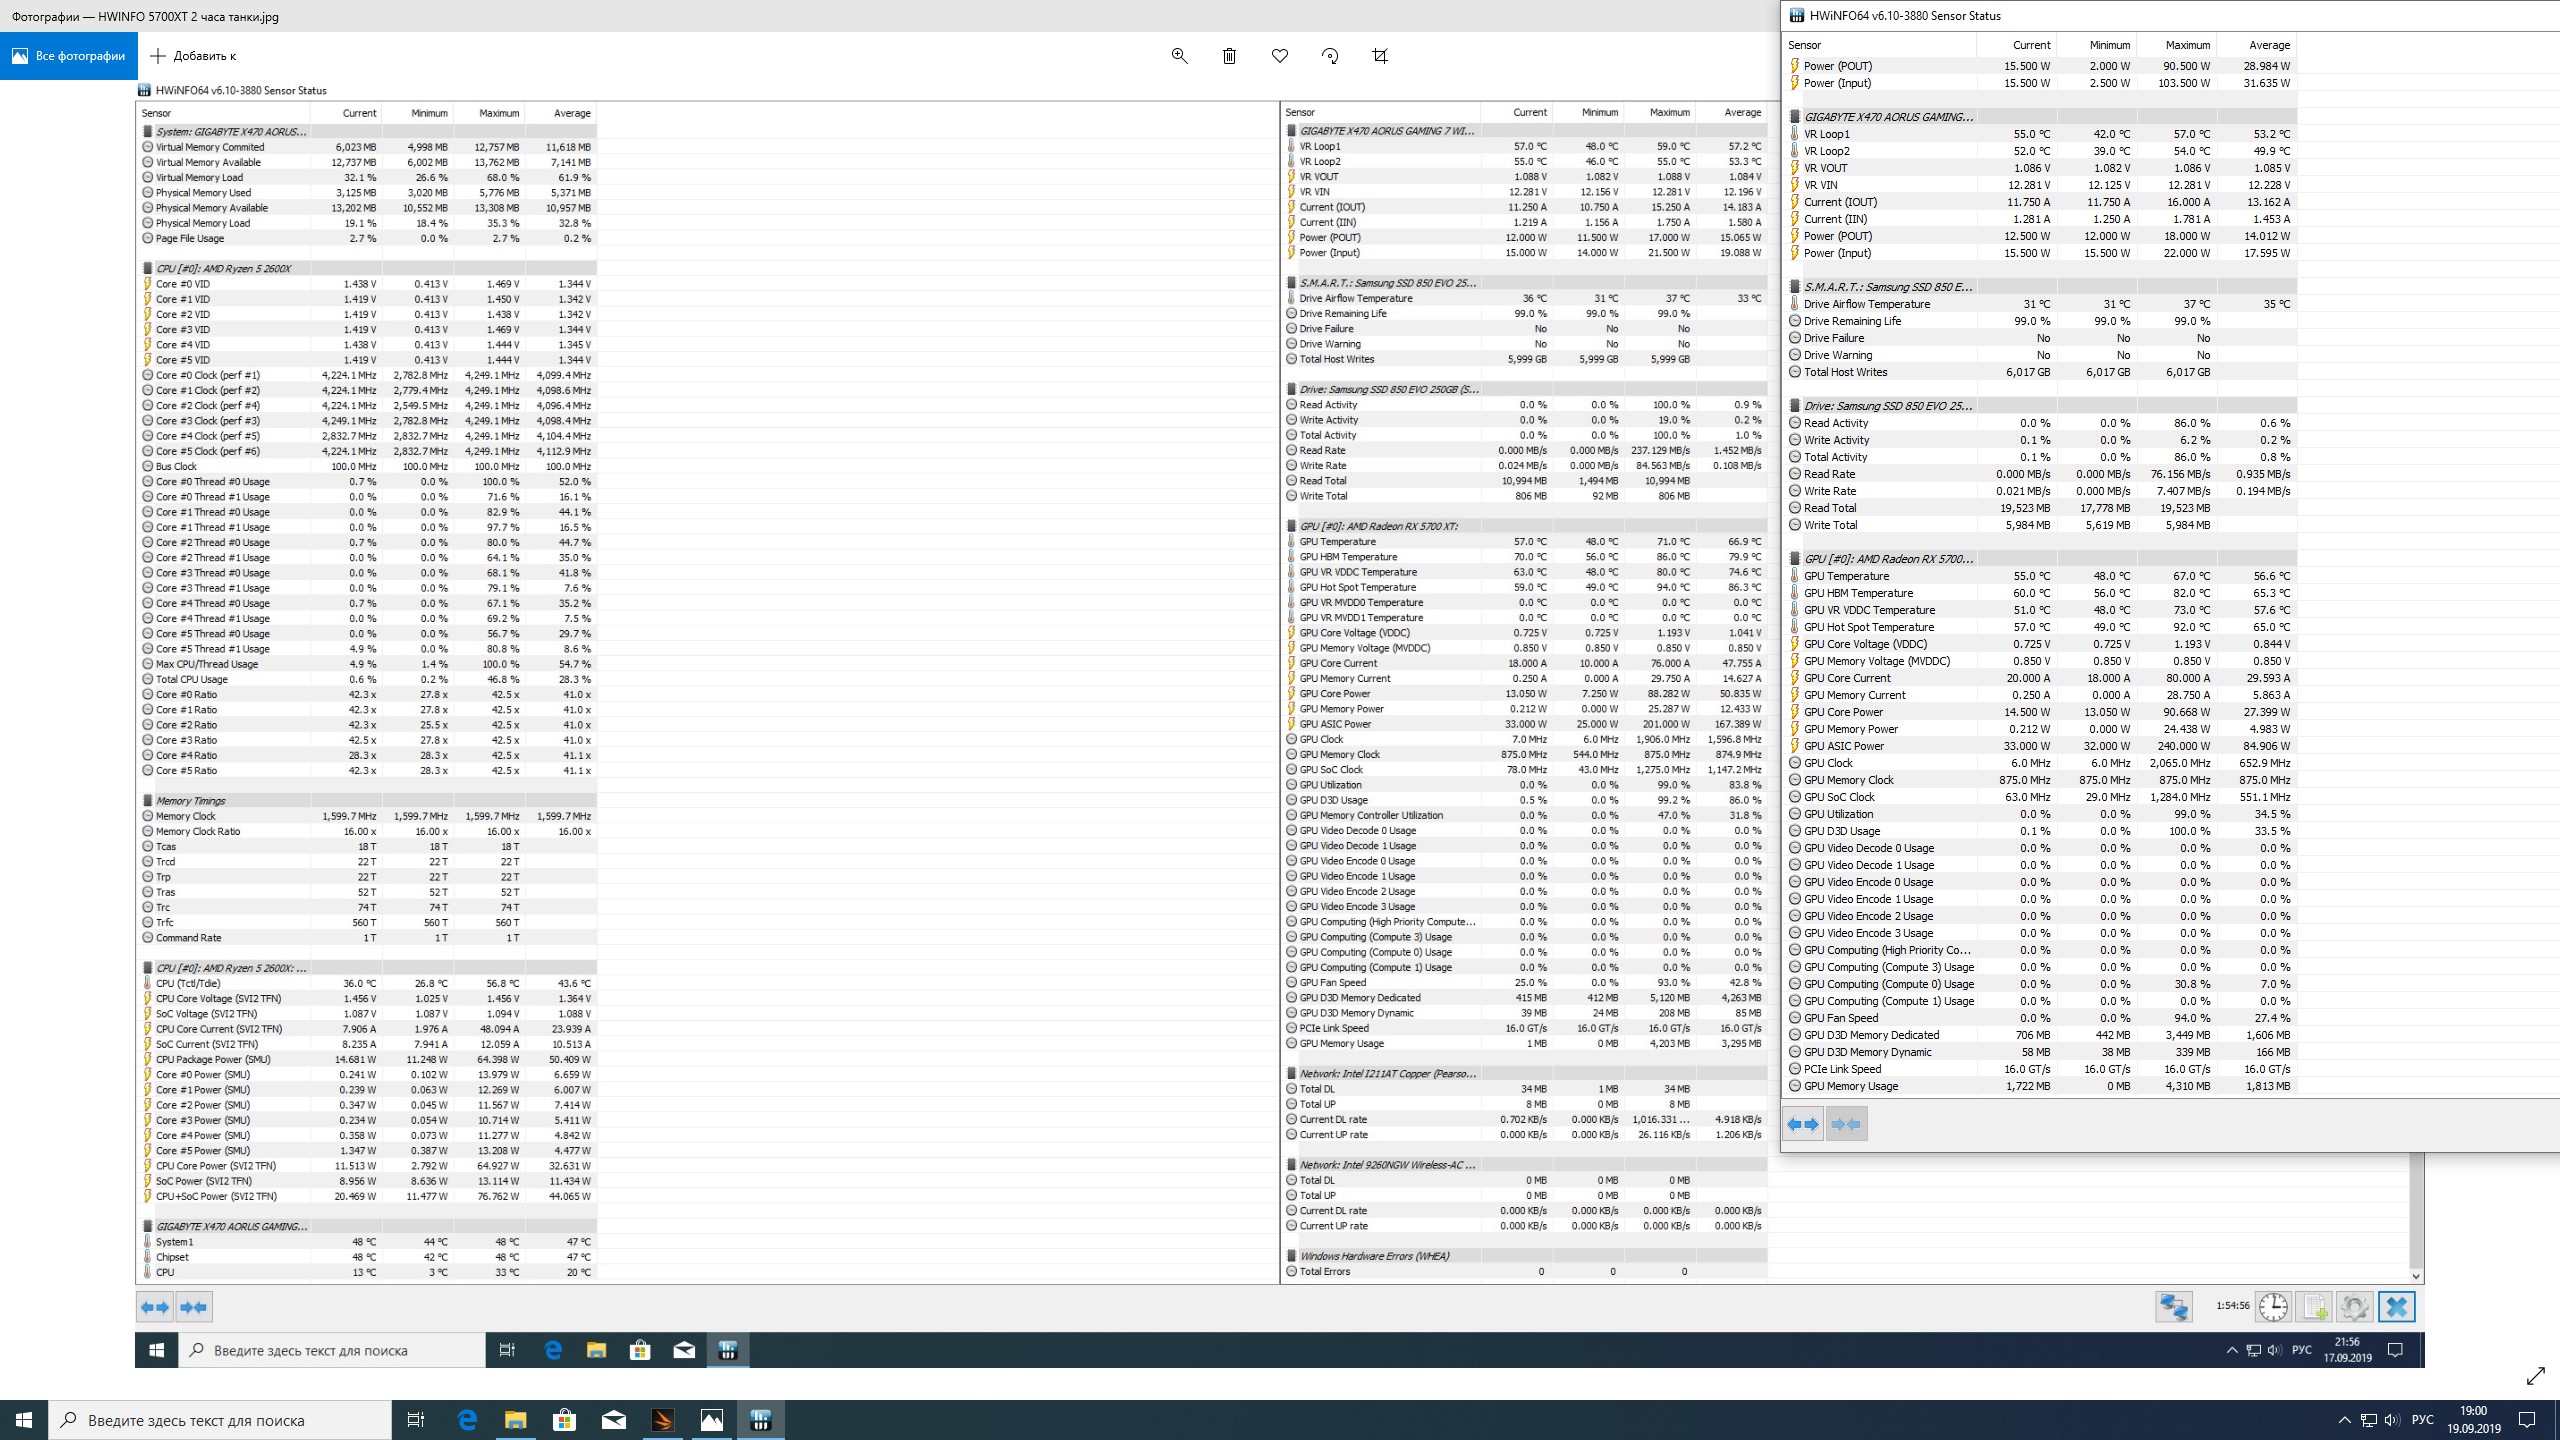The image size is (2560, 1440).
Task: Click the volume speaker tray icon
Action: [x=2391, y=1420]
